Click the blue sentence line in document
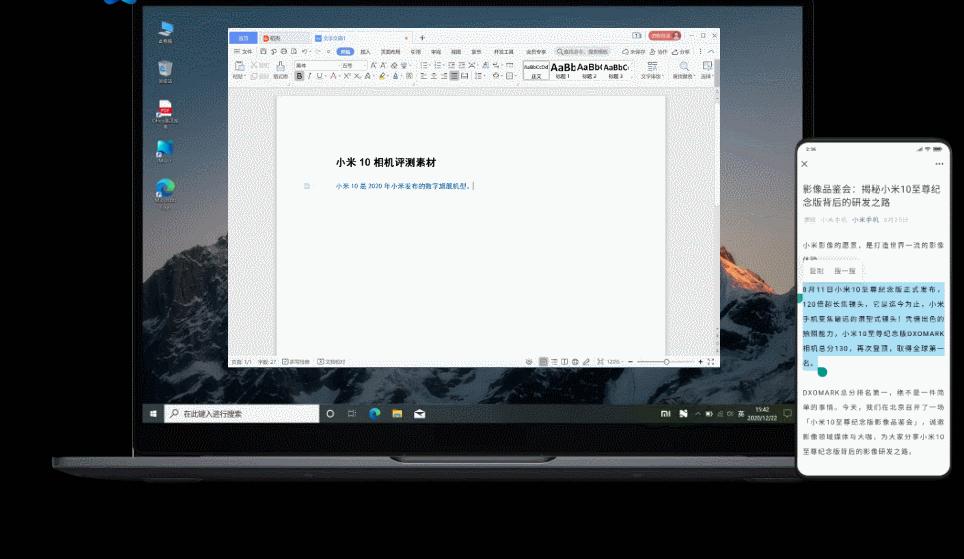 tap(403, 186)
